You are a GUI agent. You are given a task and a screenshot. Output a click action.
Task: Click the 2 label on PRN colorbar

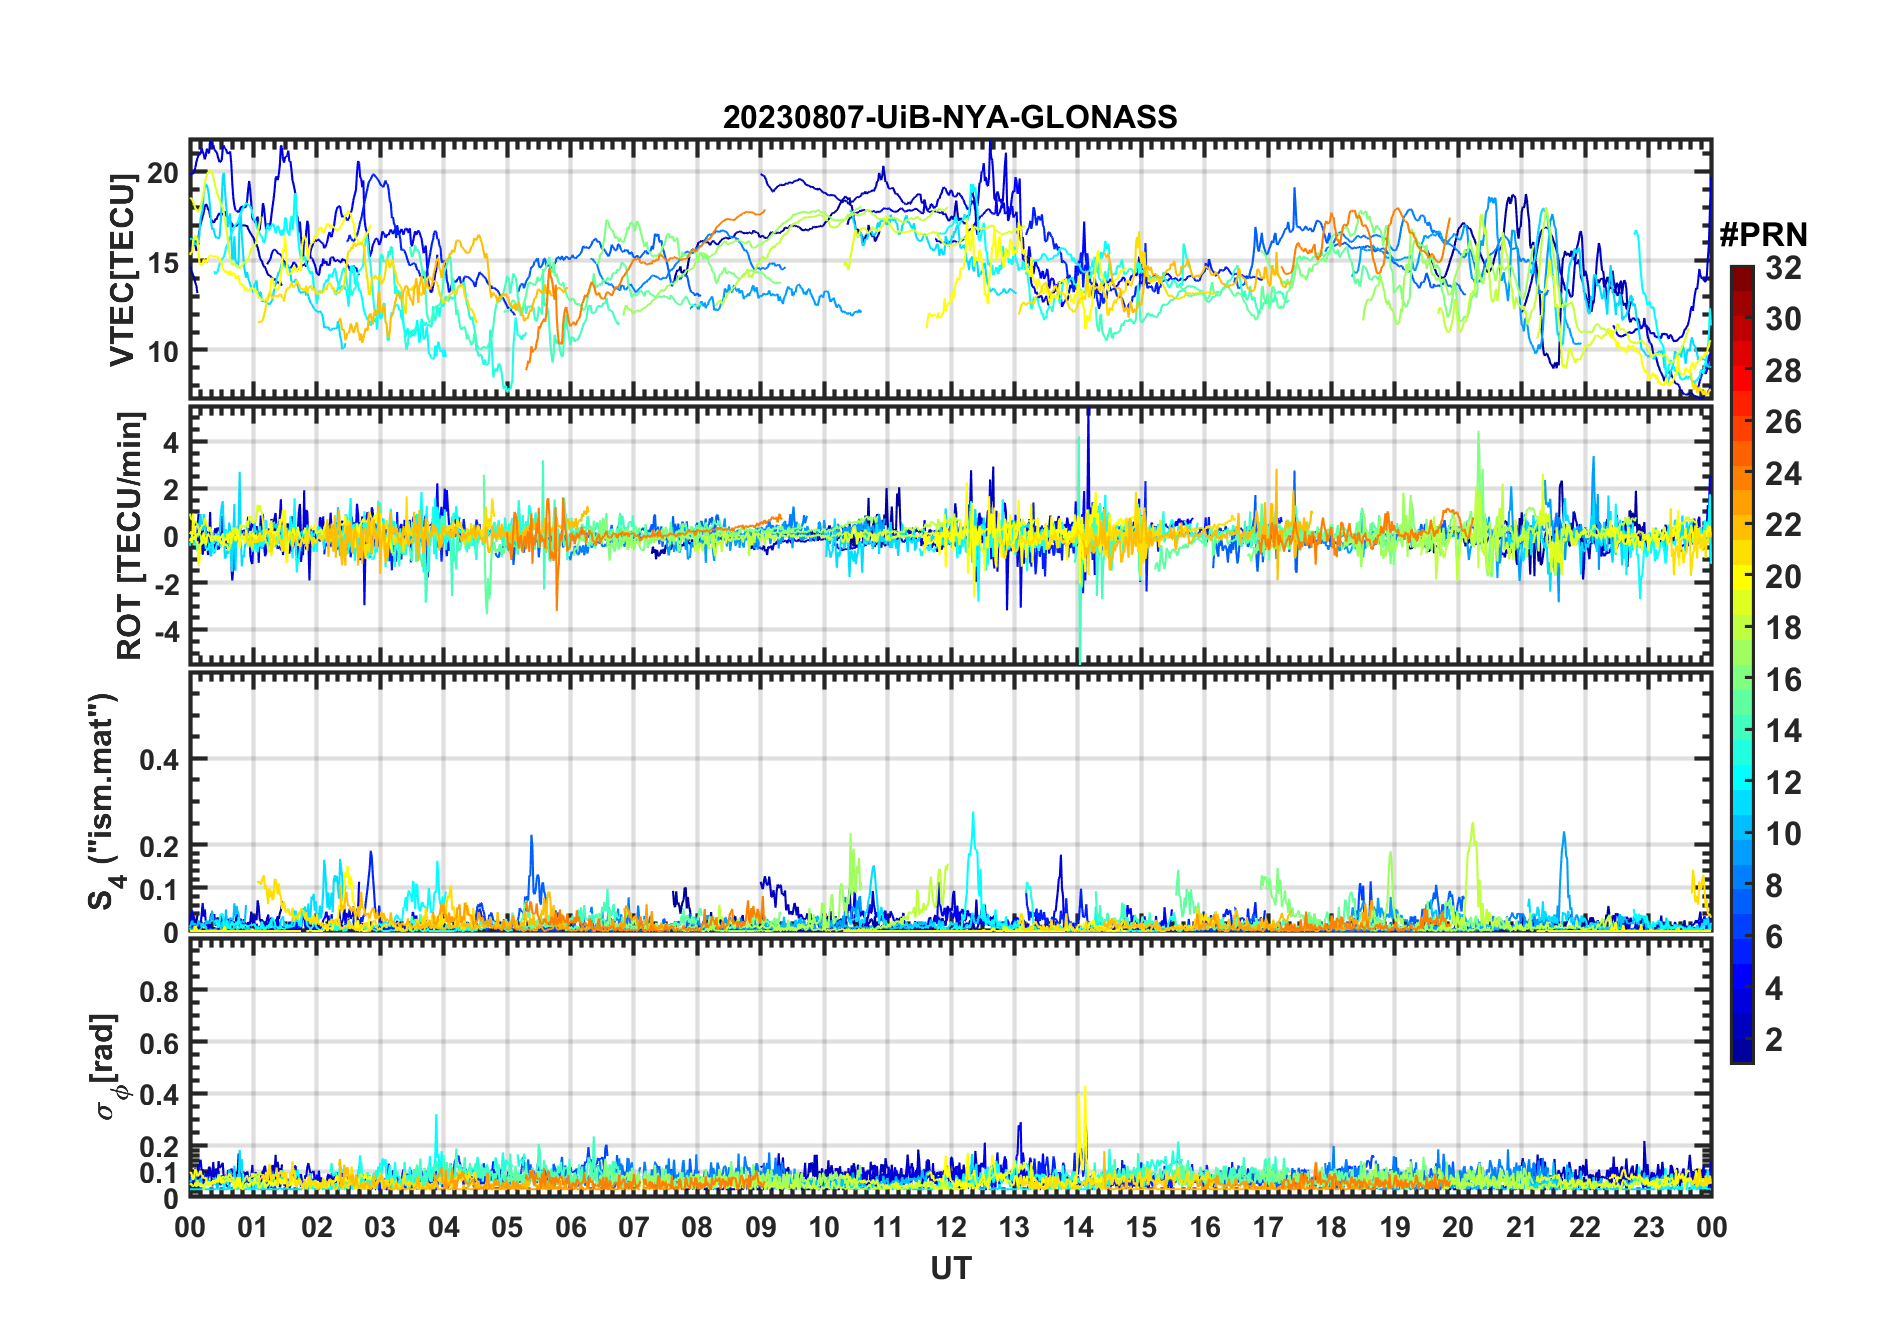1774,1040
